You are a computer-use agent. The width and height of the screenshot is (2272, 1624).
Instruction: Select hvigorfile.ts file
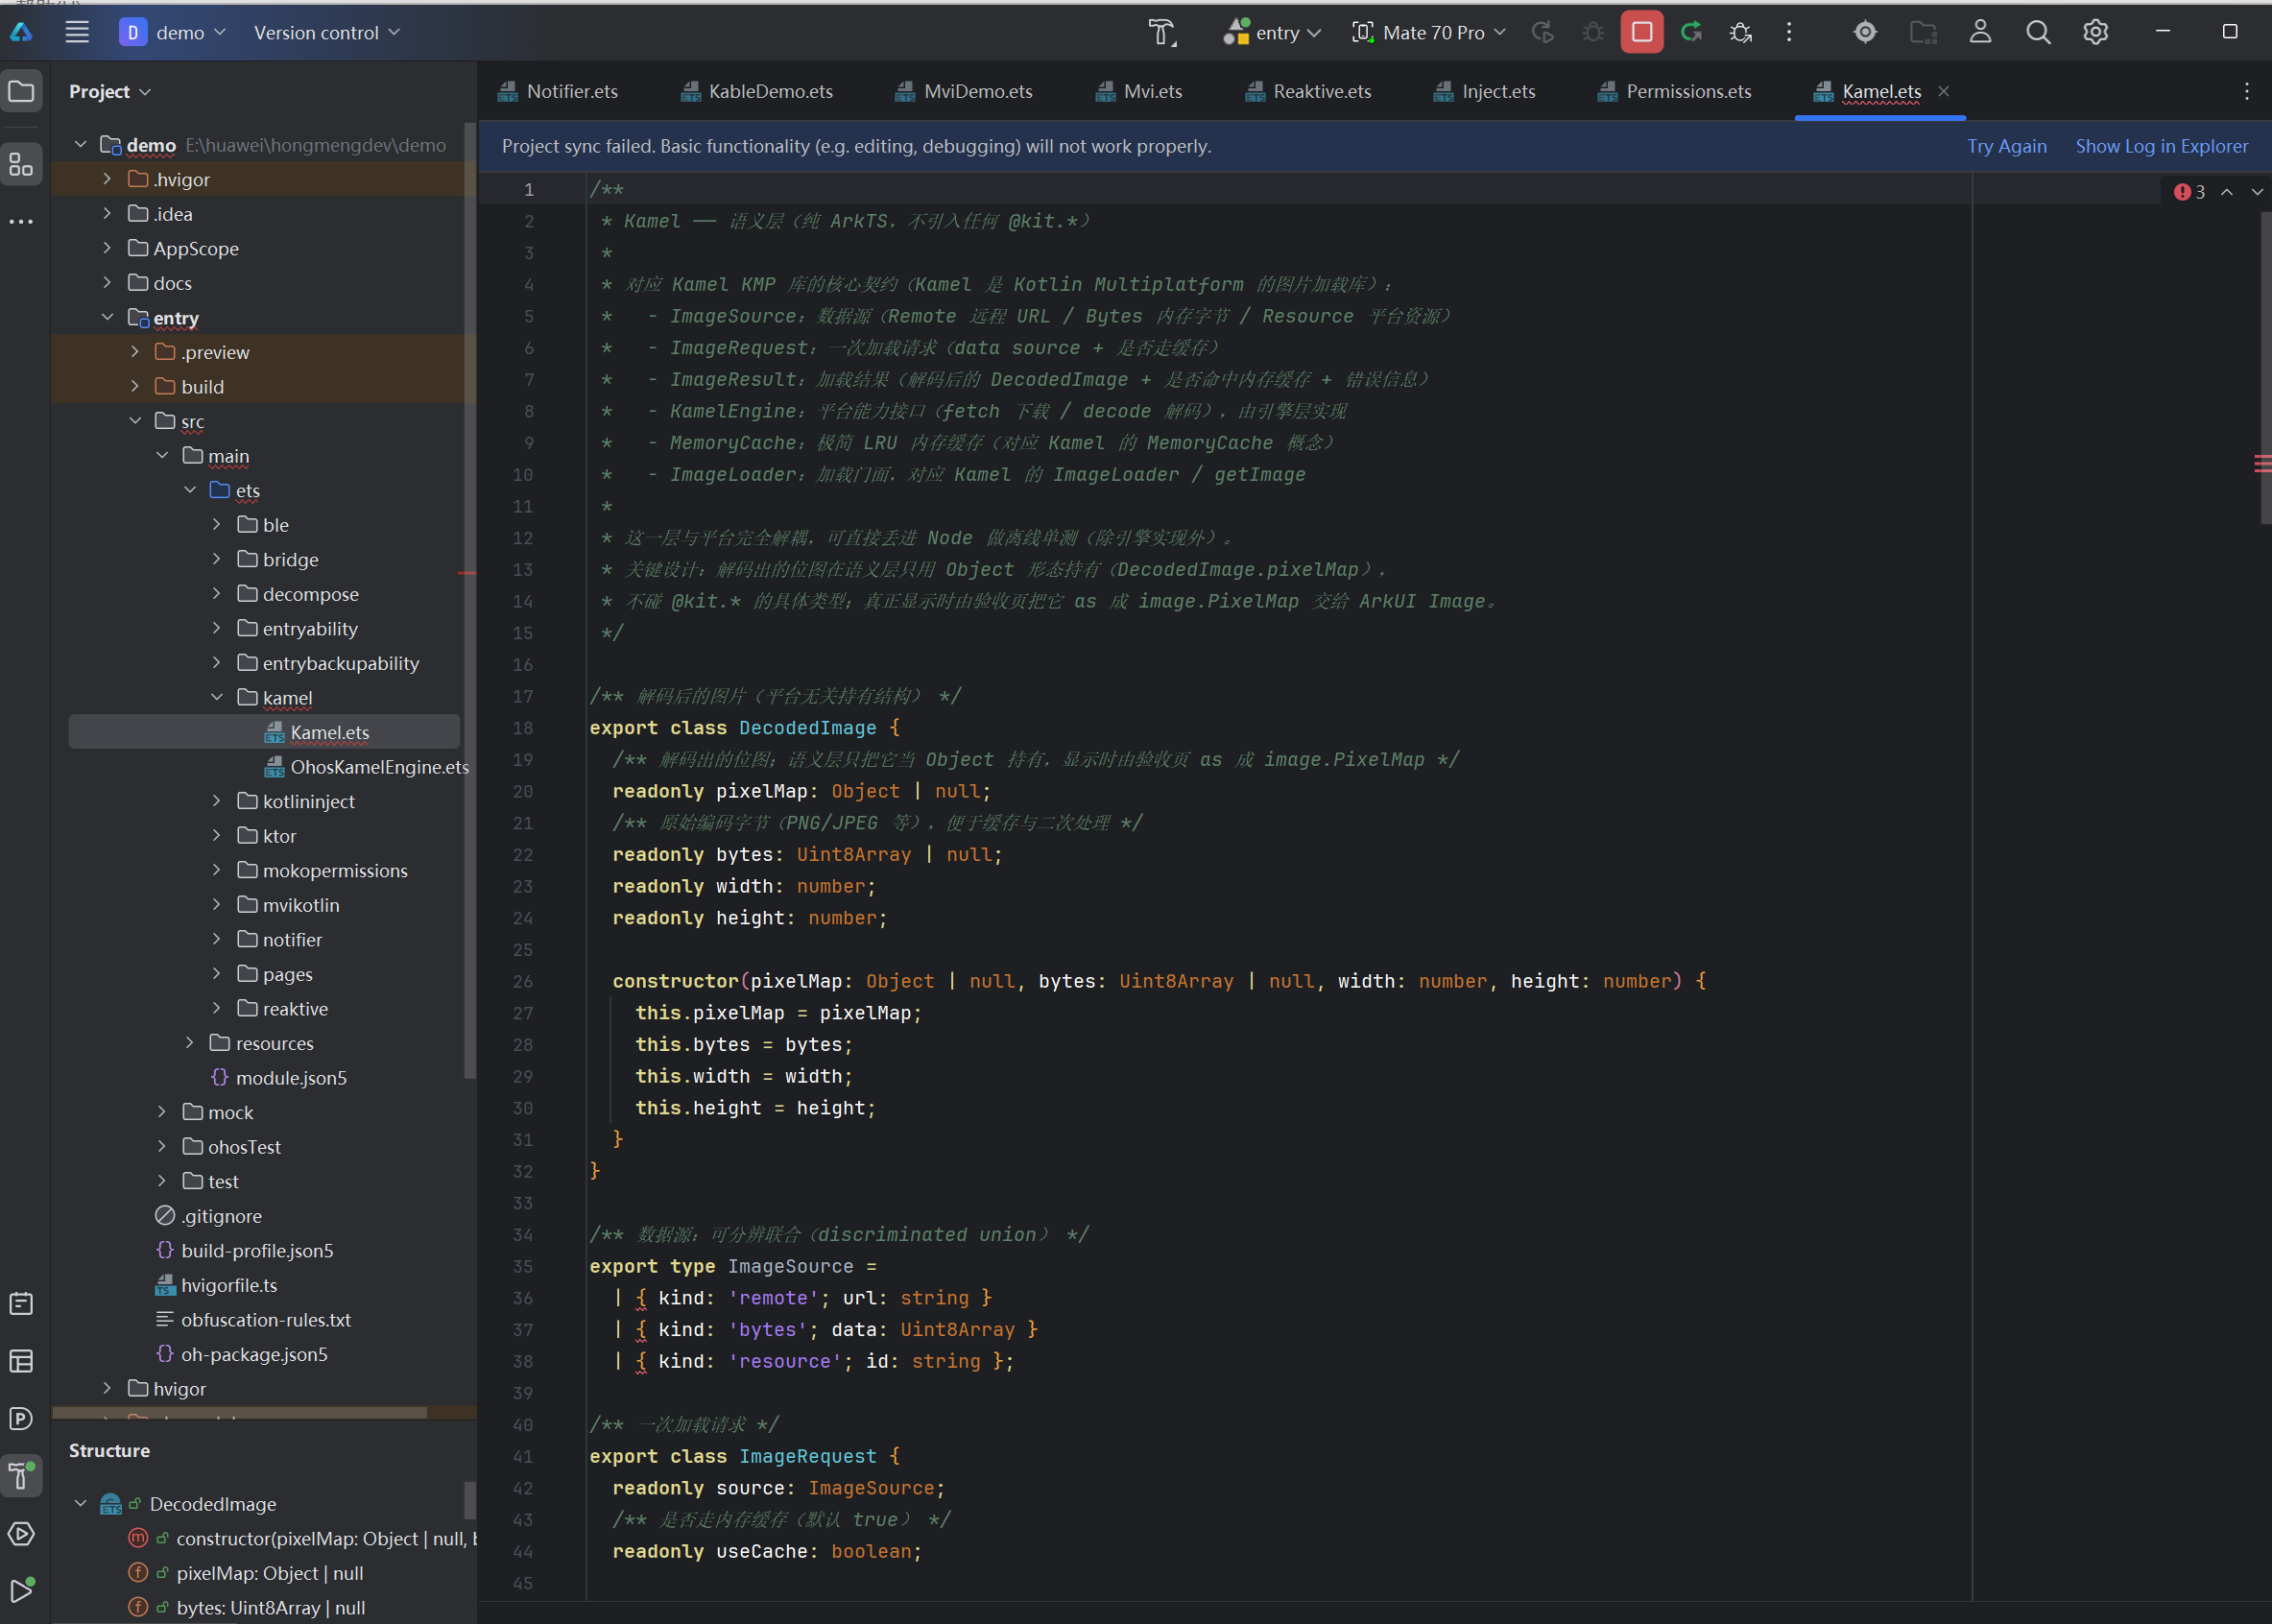216,1285
